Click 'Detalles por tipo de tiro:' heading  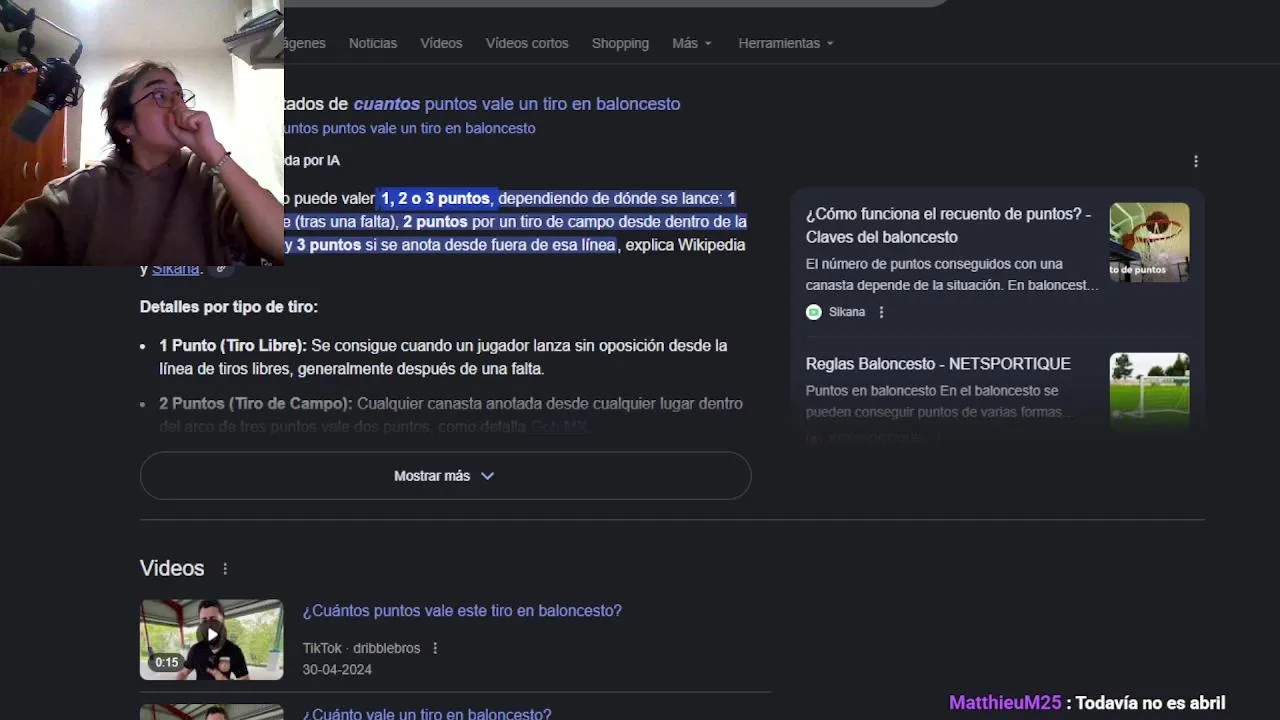[229, 307]
